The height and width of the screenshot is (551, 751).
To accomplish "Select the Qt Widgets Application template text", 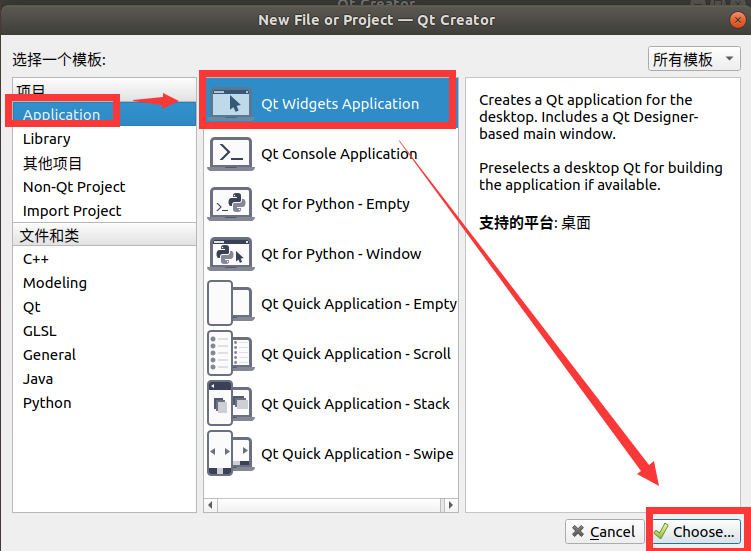I will pyautogui.click(x=340, y=104).
